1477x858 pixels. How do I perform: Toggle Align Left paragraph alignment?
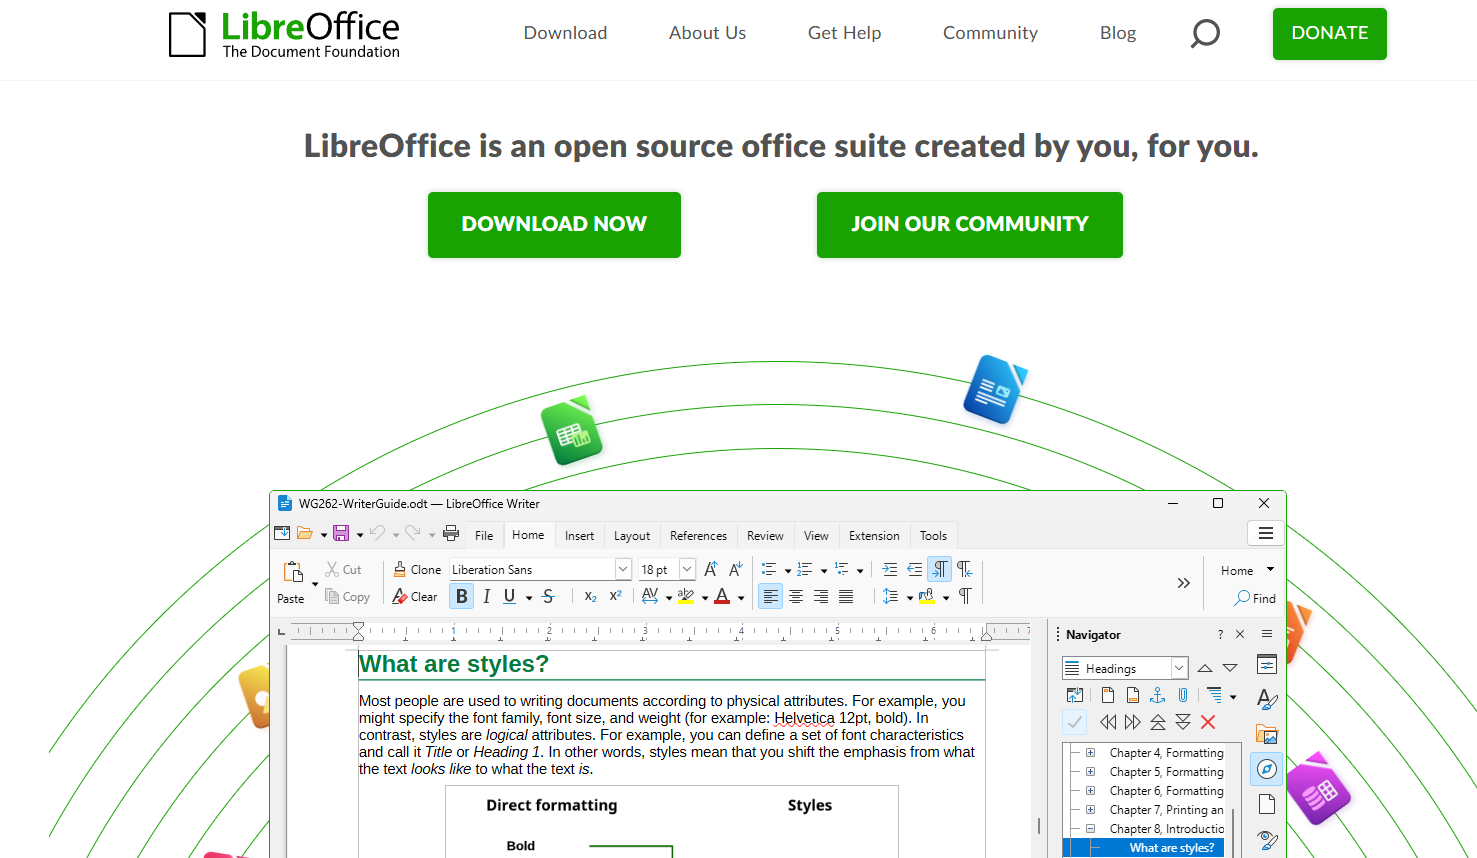771,596
